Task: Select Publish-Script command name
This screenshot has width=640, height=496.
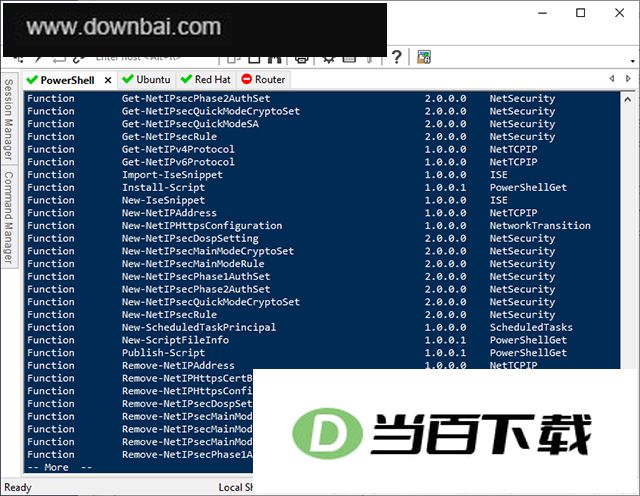Action: [x=163, y=353]
